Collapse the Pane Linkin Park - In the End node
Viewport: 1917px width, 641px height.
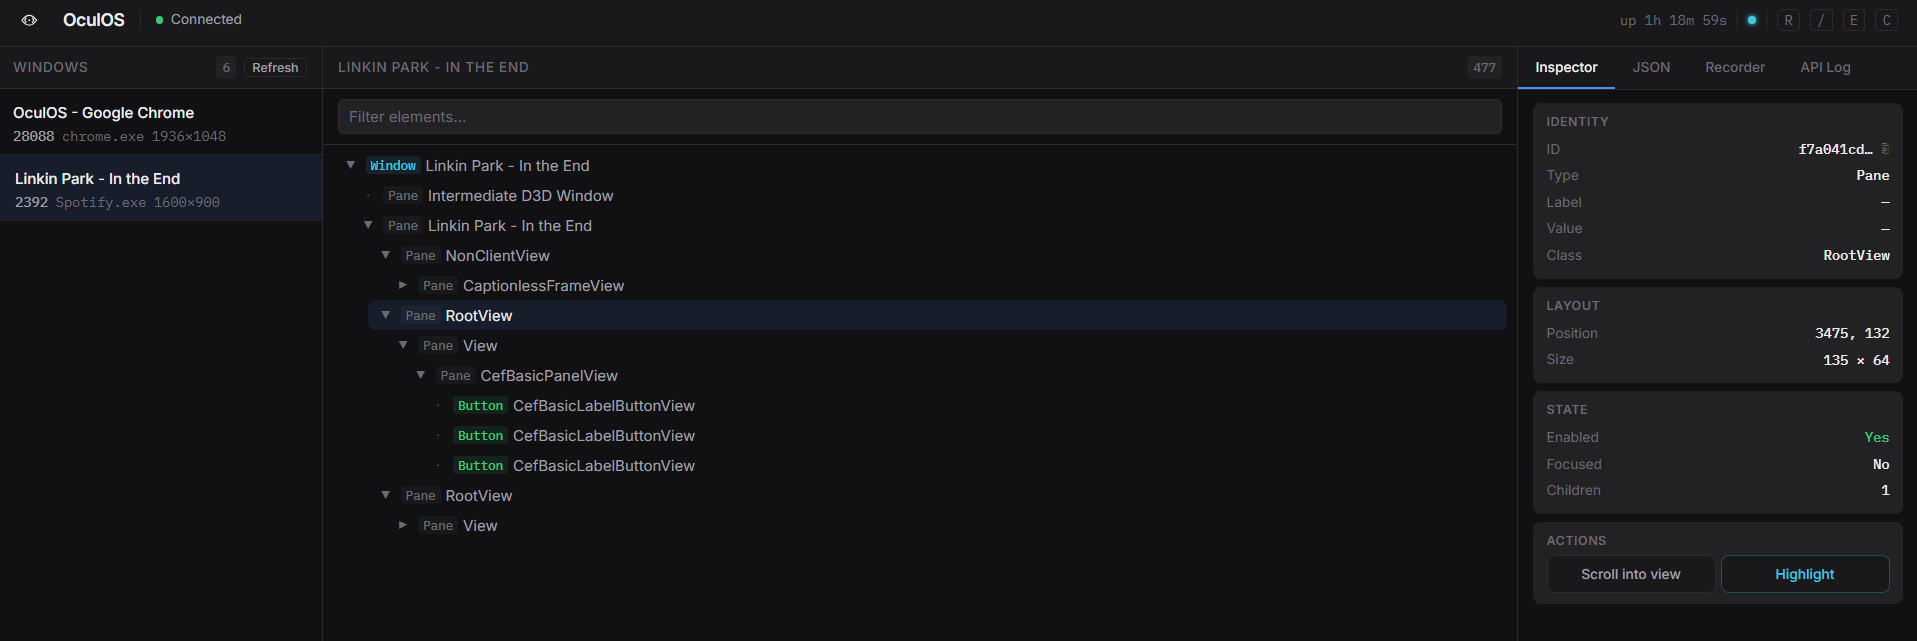coord(368,225)
